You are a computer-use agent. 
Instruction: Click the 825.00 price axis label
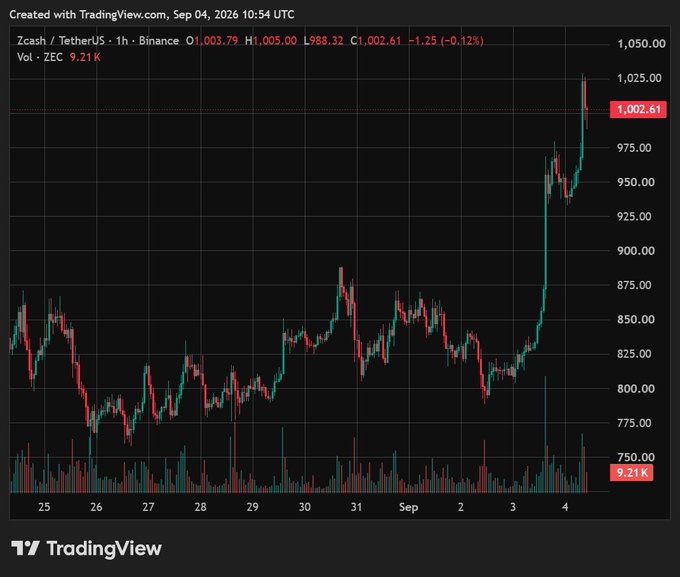[x=634, y=354]
